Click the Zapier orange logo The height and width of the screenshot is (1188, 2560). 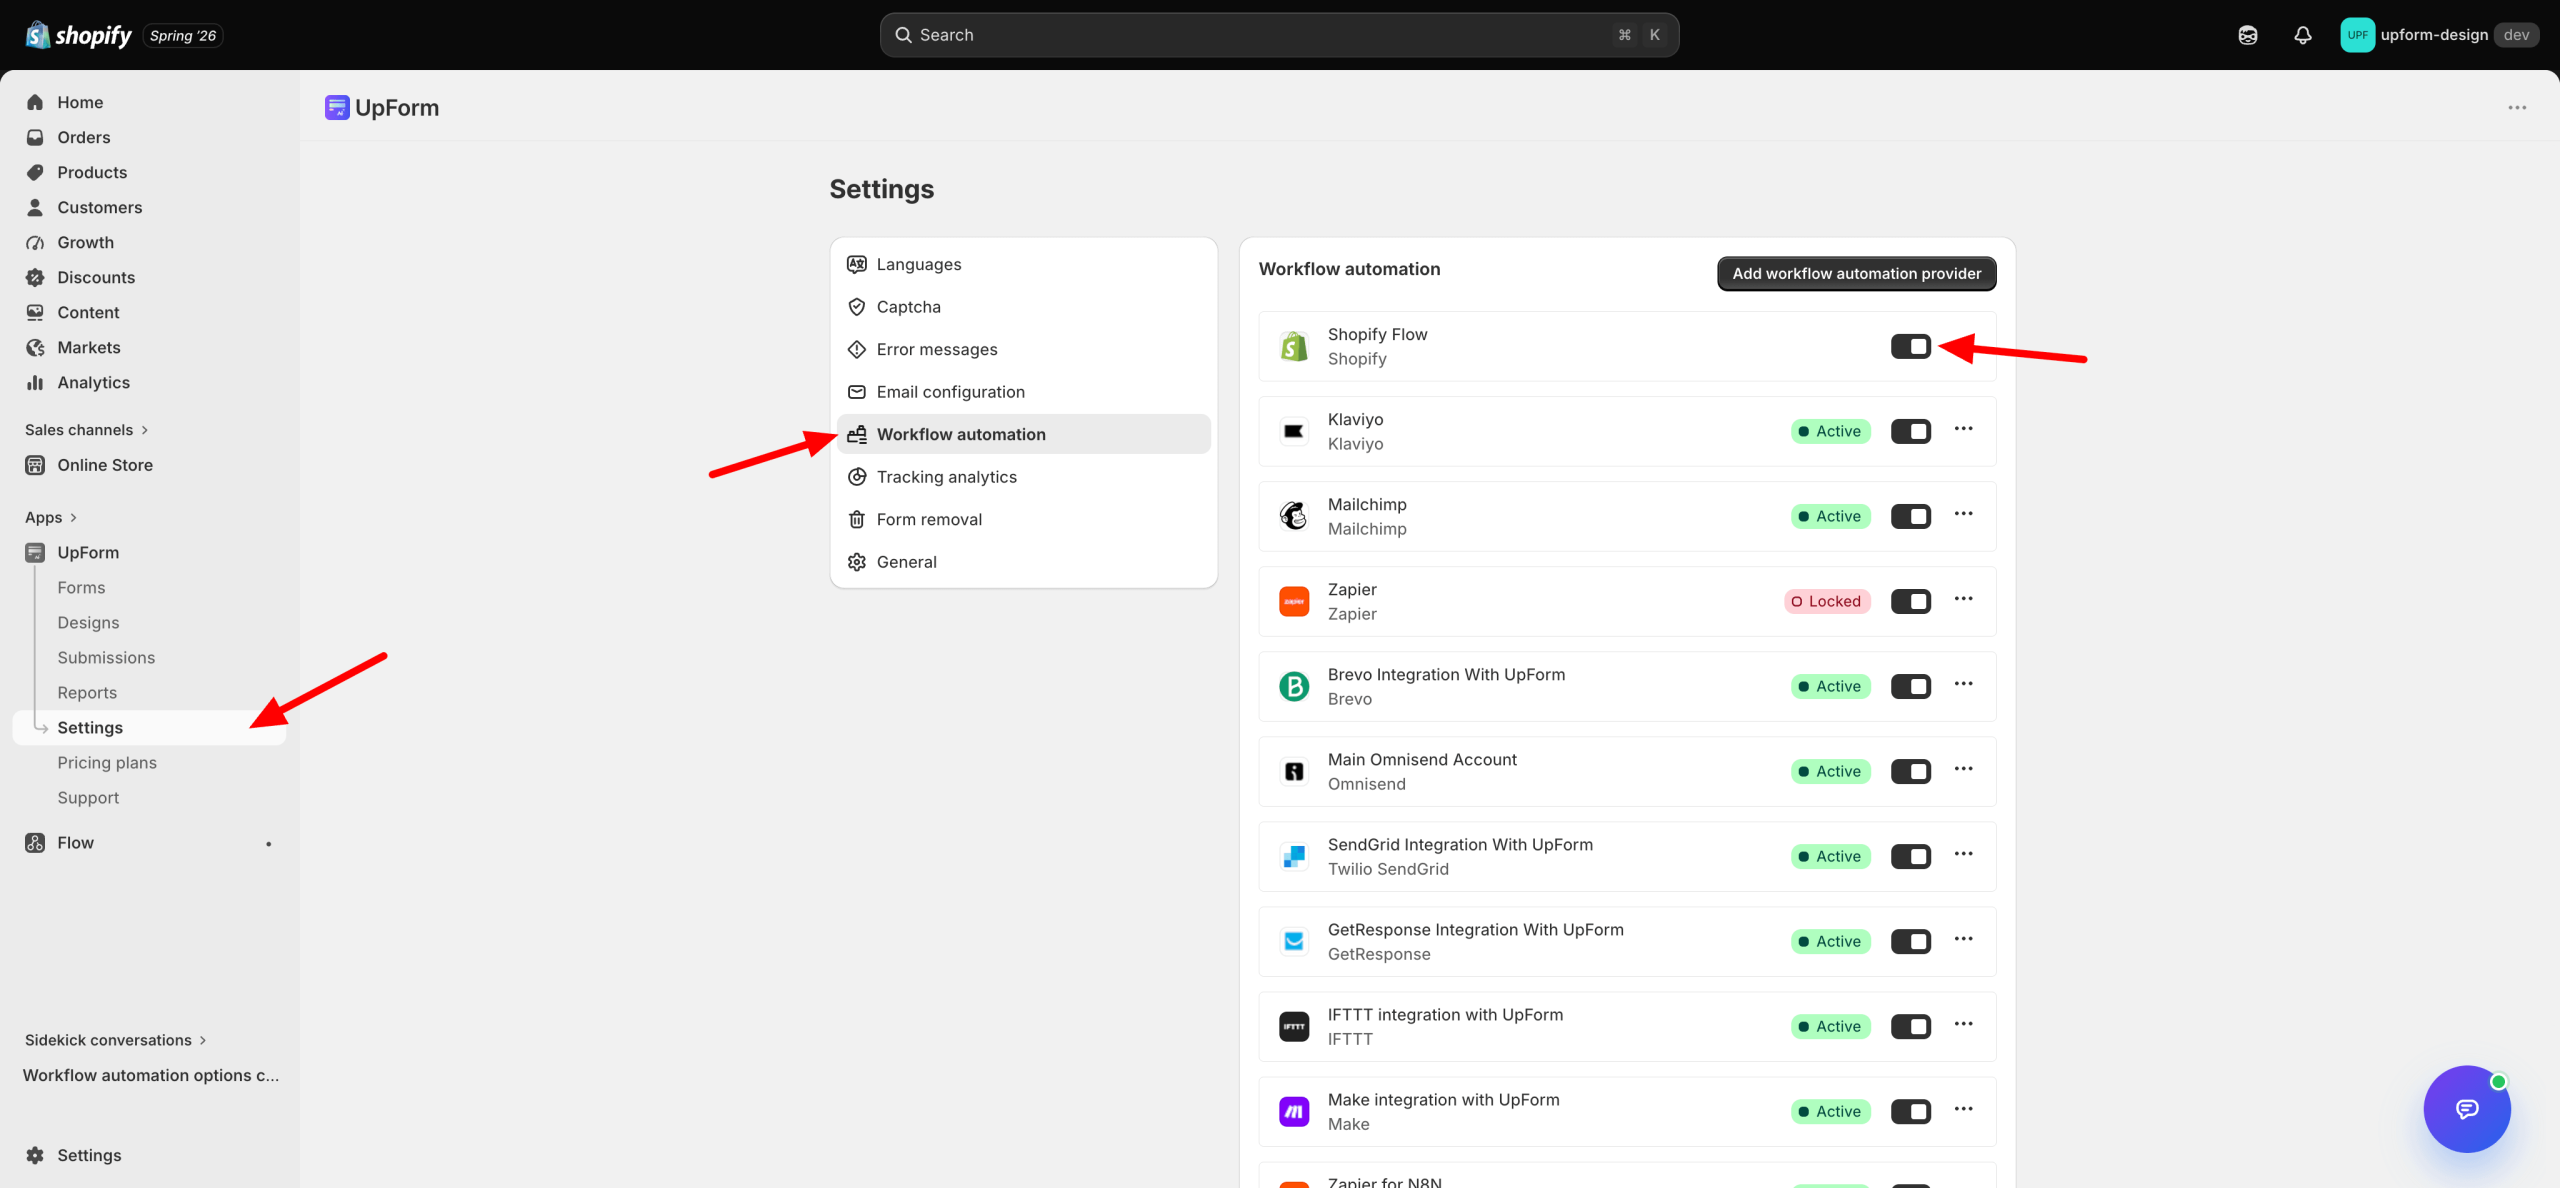pos(1294,602)
